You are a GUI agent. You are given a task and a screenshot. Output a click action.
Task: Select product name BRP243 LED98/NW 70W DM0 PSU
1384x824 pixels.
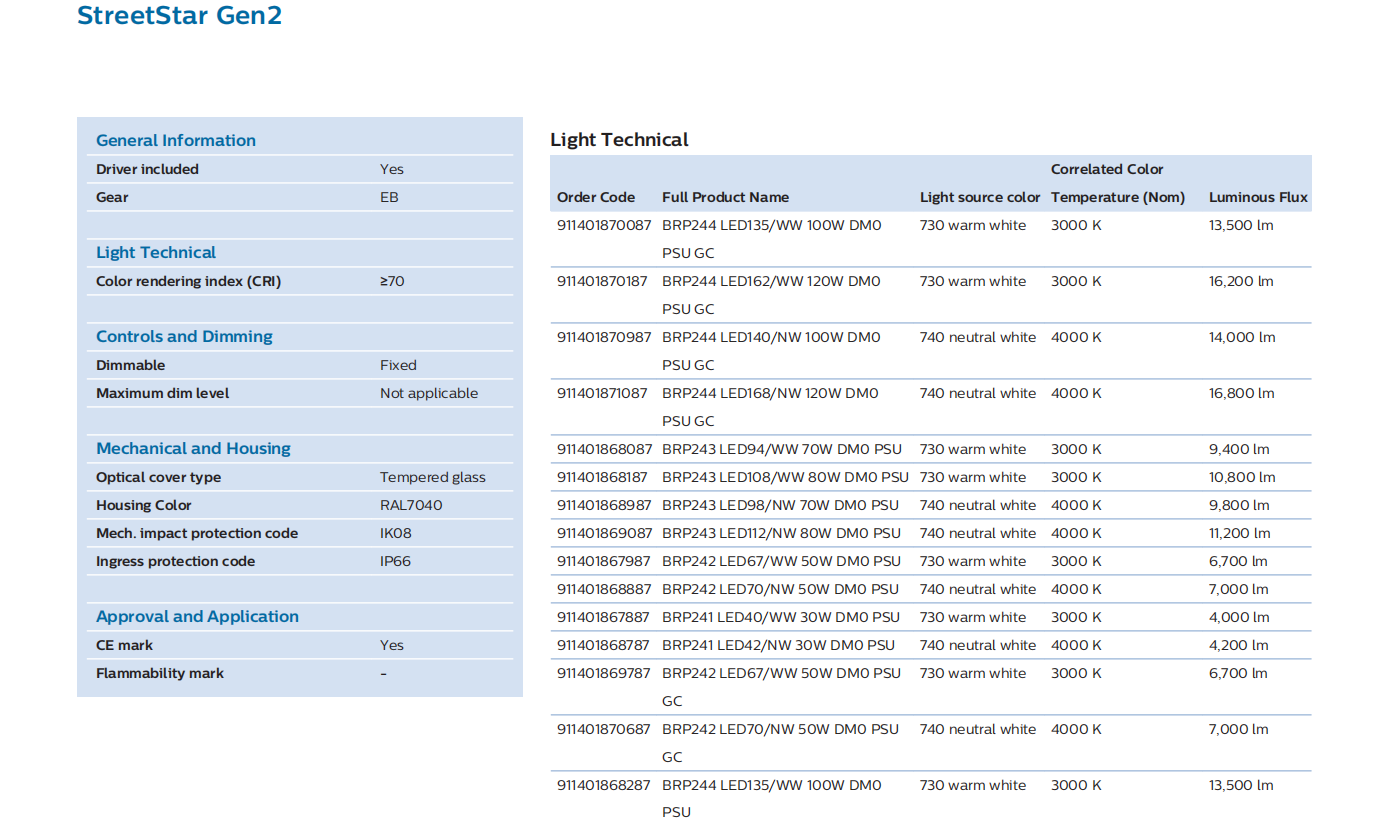pyautogui.click(x=780, y=505)
